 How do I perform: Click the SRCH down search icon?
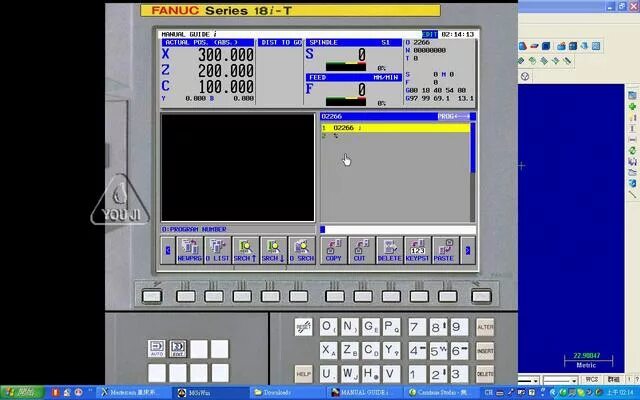point(273,250)
